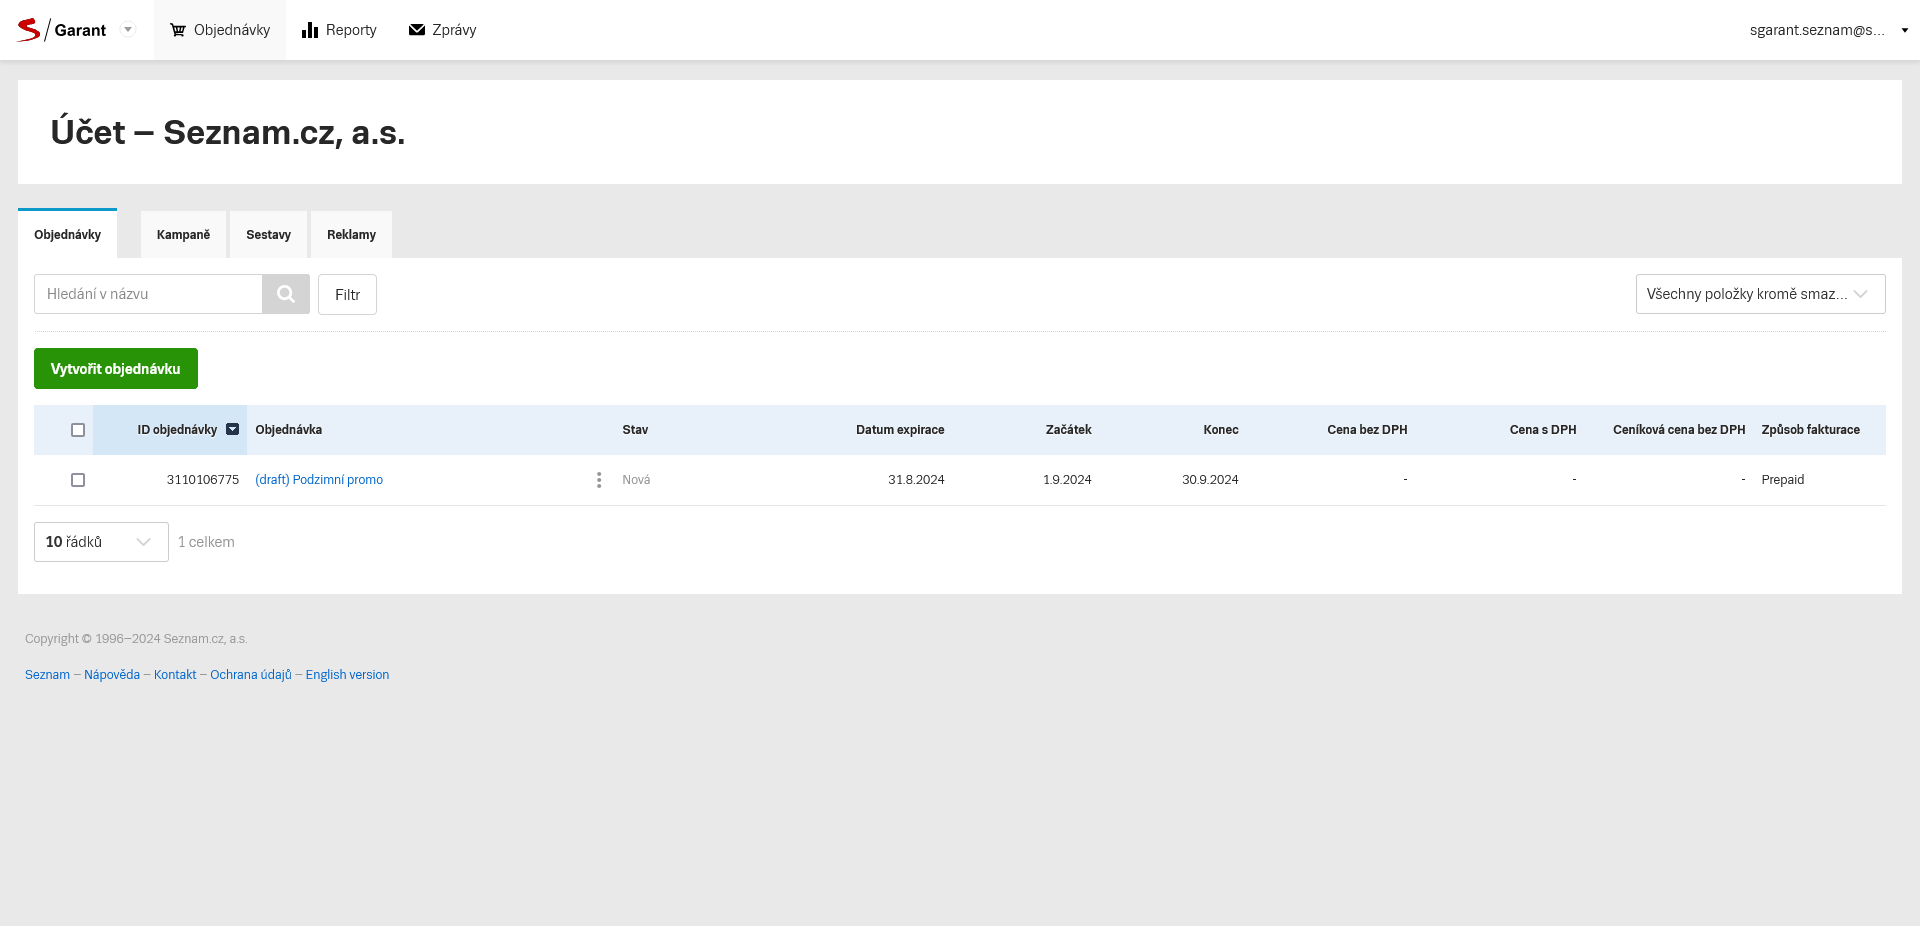This screenshot has height=926, width=1920.
Task: Click the bar chart Reporty icon
Action: pyautogui.click(x=310, y=30)
